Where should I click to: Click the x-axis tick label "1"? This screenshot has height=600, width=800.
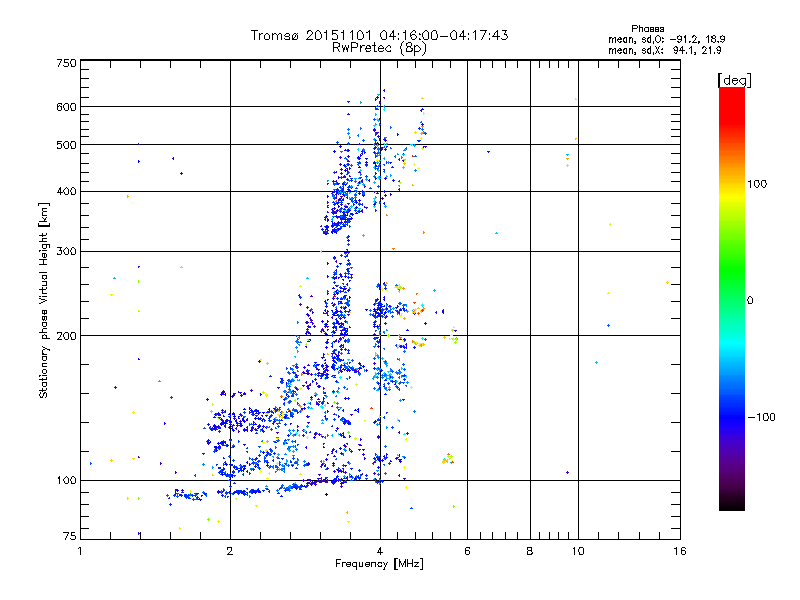click(80, 551)
